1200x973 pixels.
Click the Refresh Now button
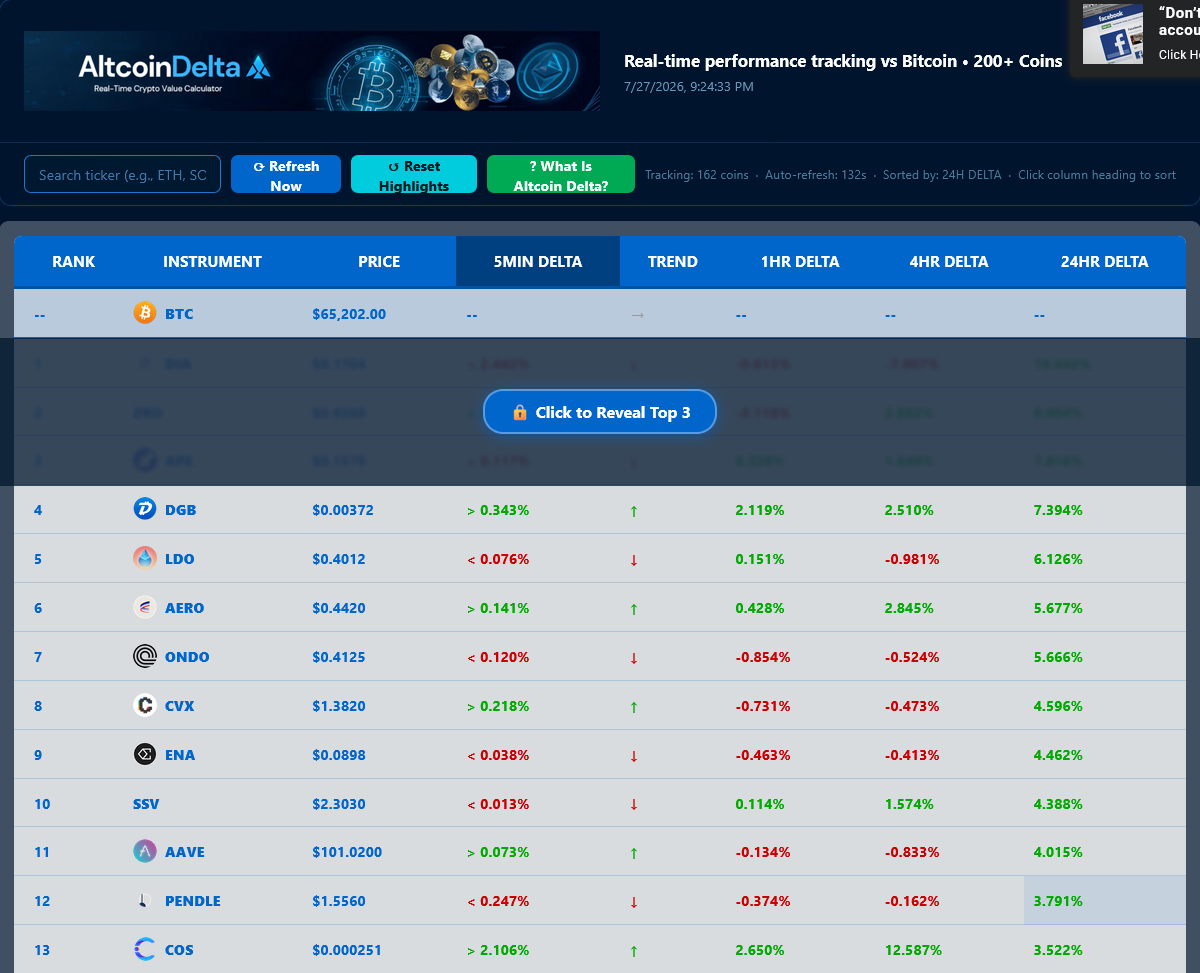[x=286, y=174]
